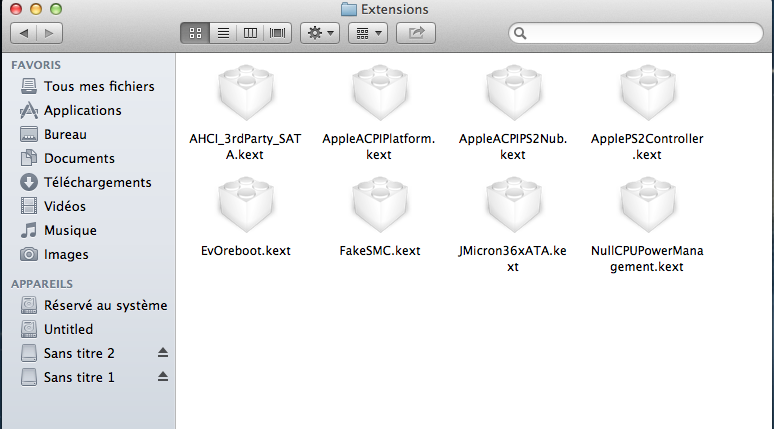The height and width of the screenshot is (429, 774).
Task: Go back with the left arrow button
Action: 23,33
